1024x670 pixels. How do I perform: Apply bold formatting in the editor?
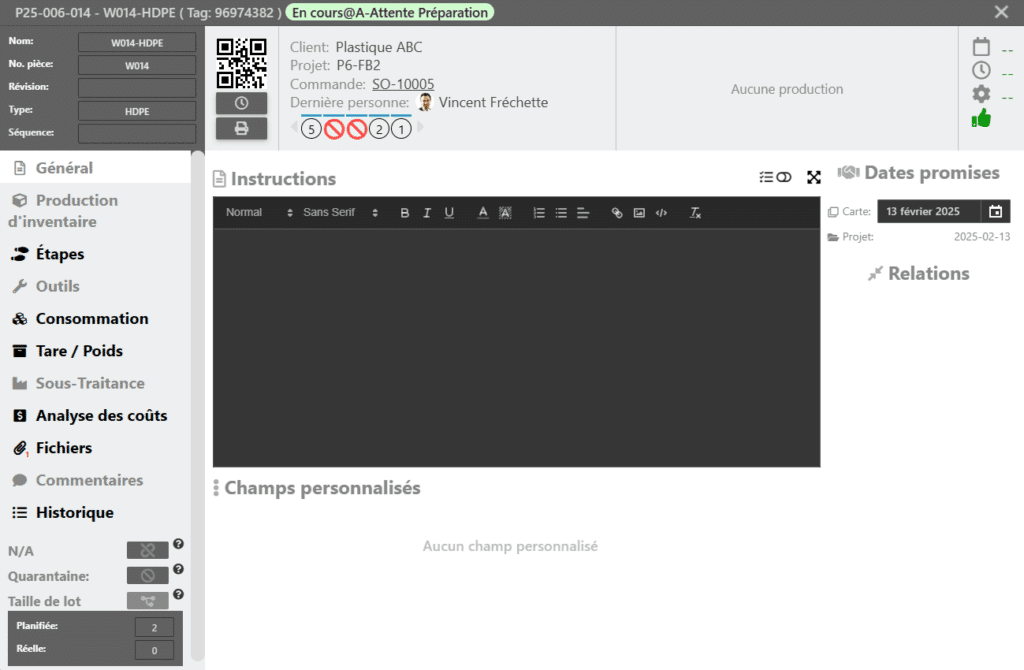[405, 213]
